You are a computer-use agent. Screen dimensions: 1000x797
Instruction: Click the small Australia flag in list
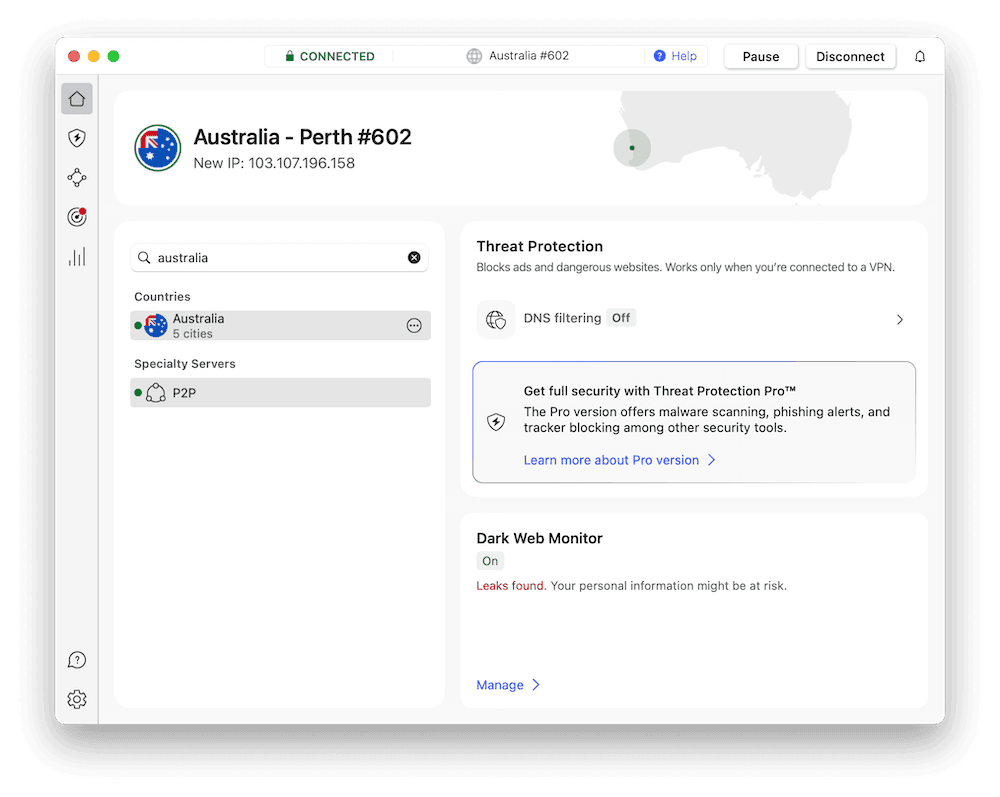[x=156, y=326]
